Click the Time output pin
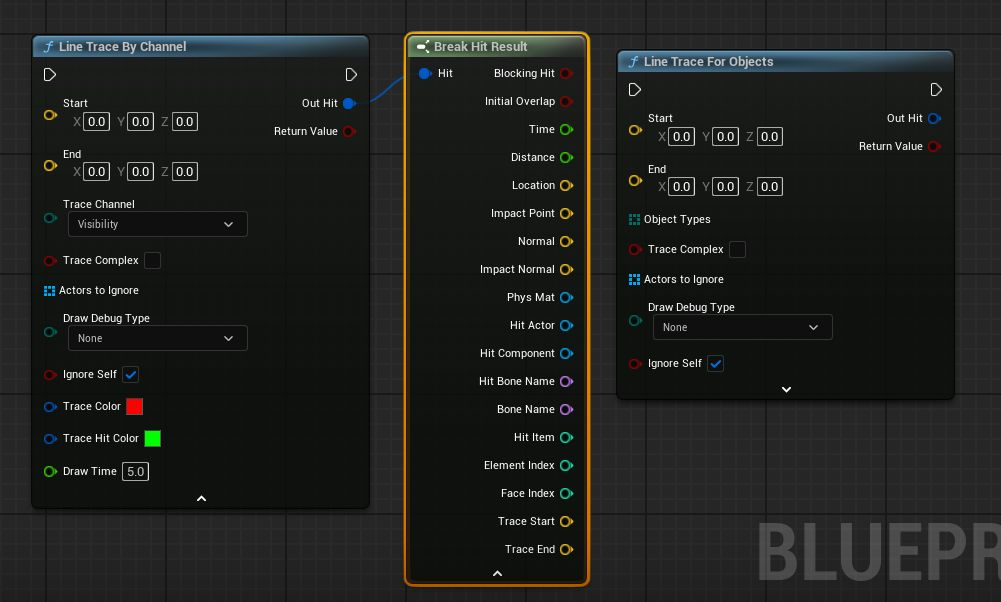The width and height of the screenshot is (1001, 602). pyautogui.click(x=566, y=130)
